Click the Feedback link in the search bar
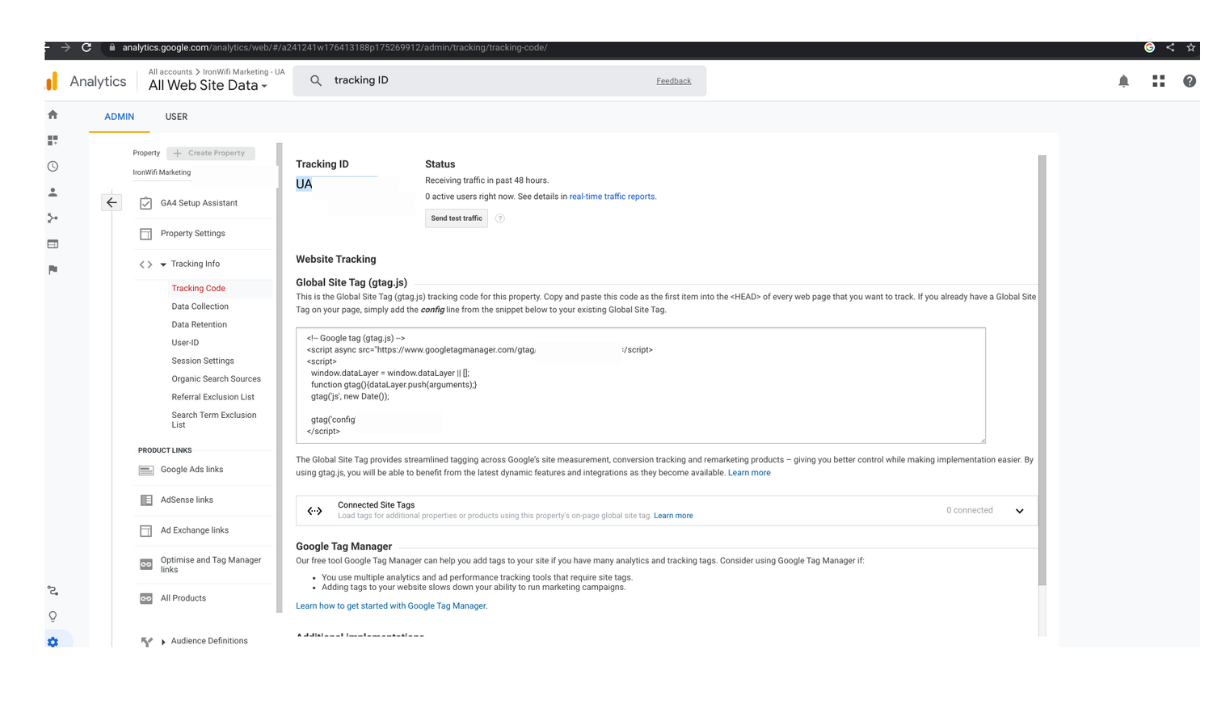 pyautogui.click(x=674, y=80)
